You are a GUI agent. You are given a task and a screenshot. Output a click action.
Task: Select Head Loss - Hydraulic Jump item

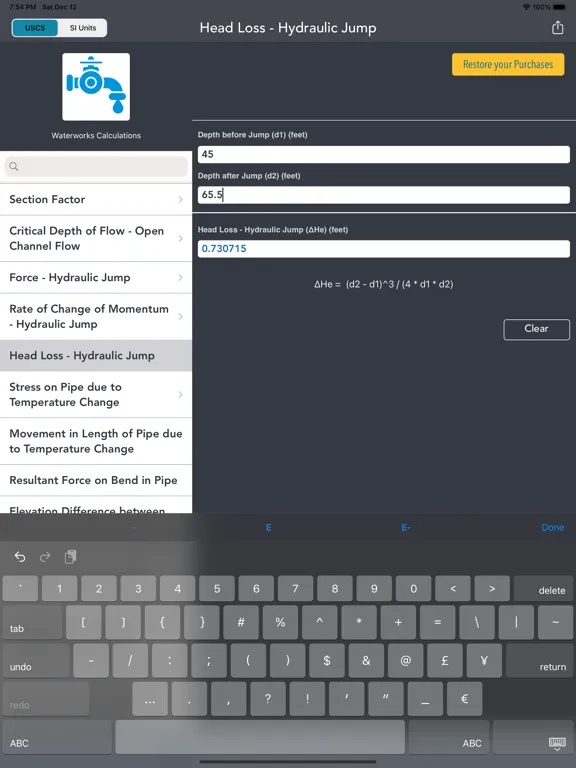[96, 356]
